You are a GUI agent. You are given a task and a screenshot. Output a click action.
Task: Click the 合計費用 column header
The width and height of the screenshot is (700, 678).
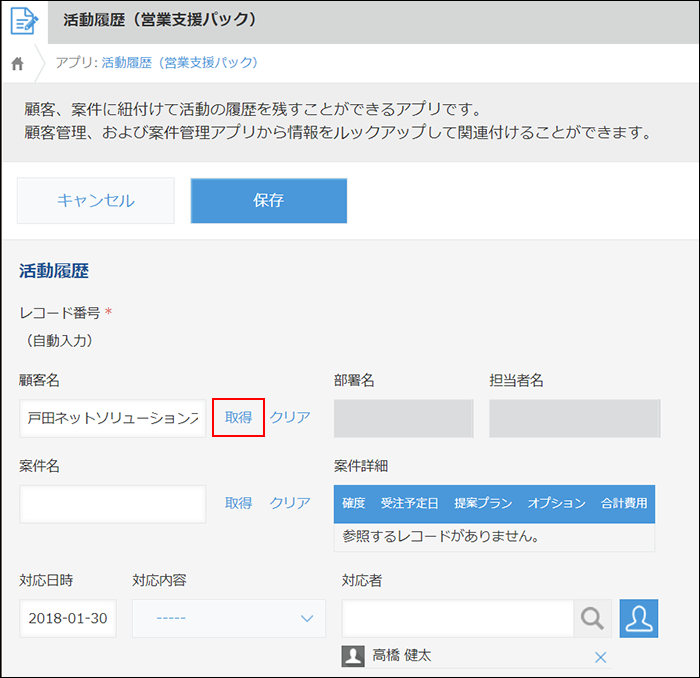coord(624,503)
